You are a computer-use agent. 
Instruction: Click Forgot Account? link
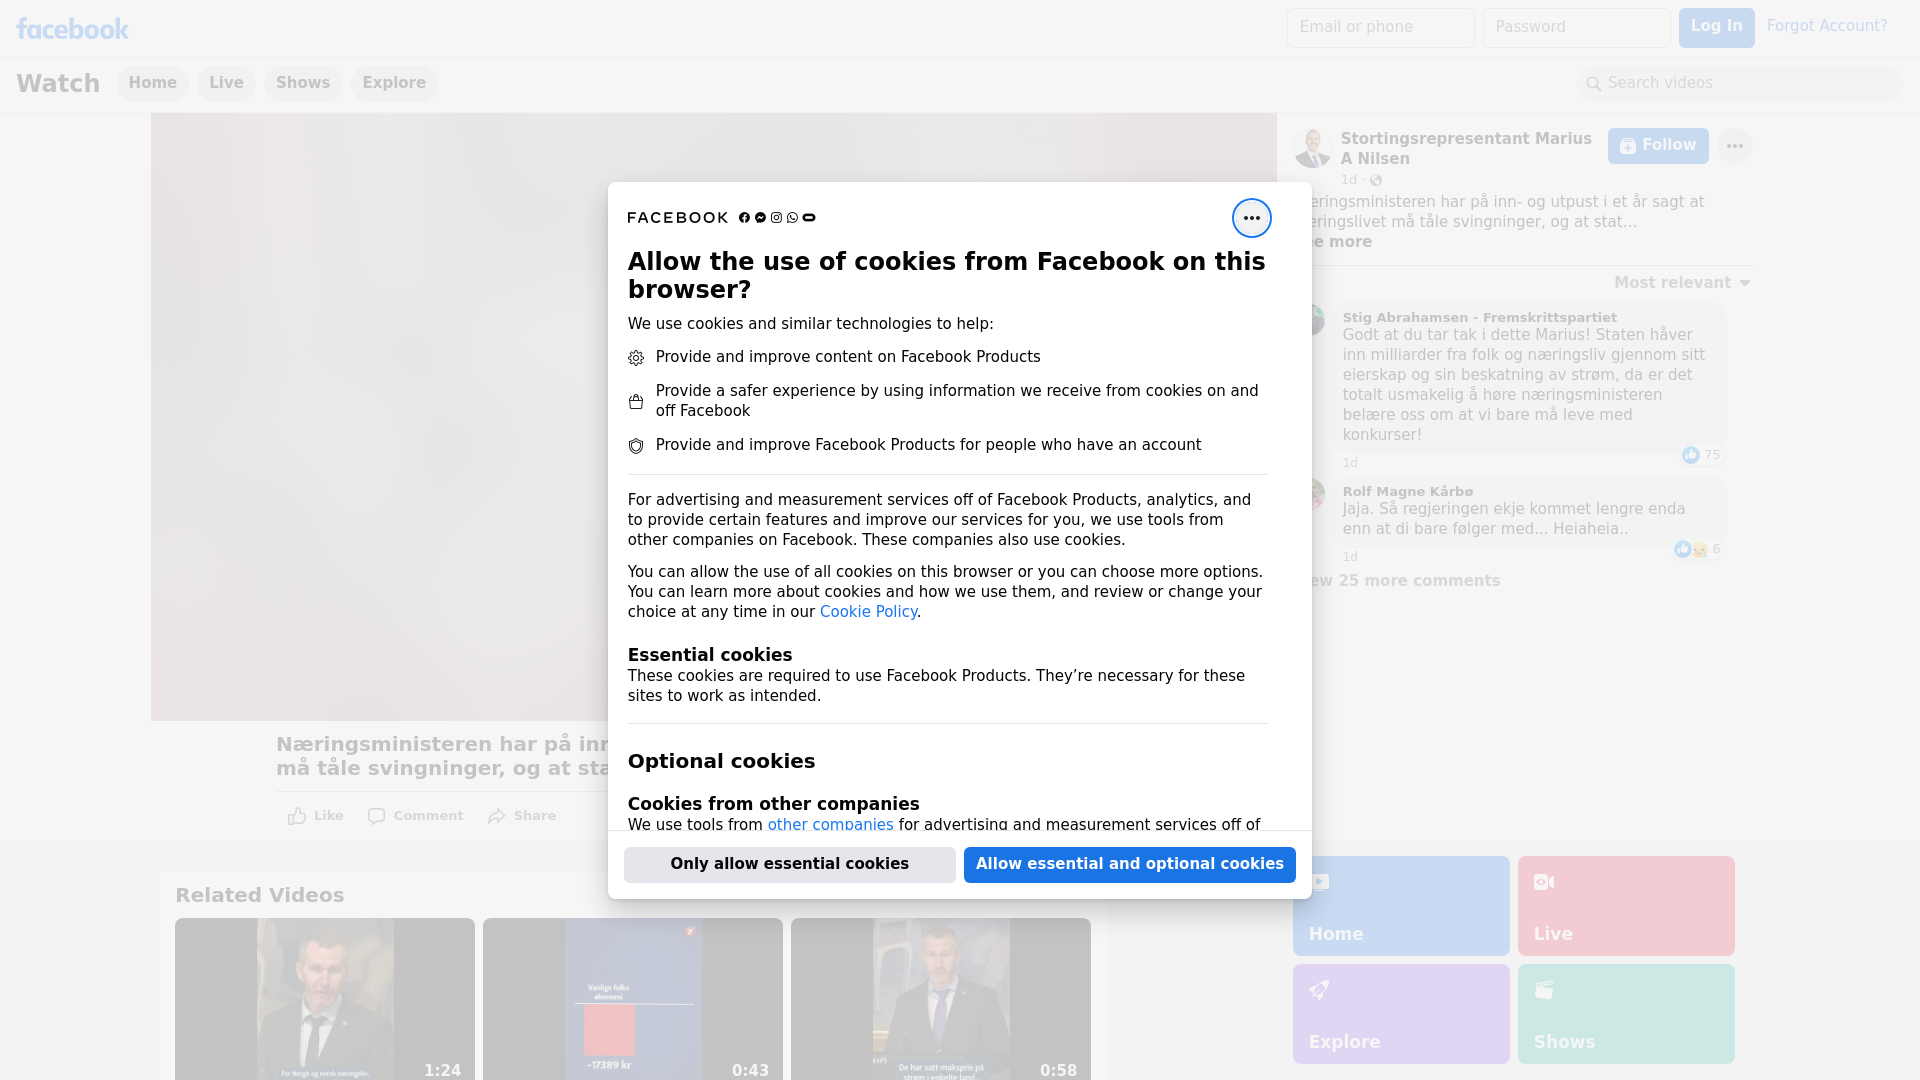pos(1827,26)
